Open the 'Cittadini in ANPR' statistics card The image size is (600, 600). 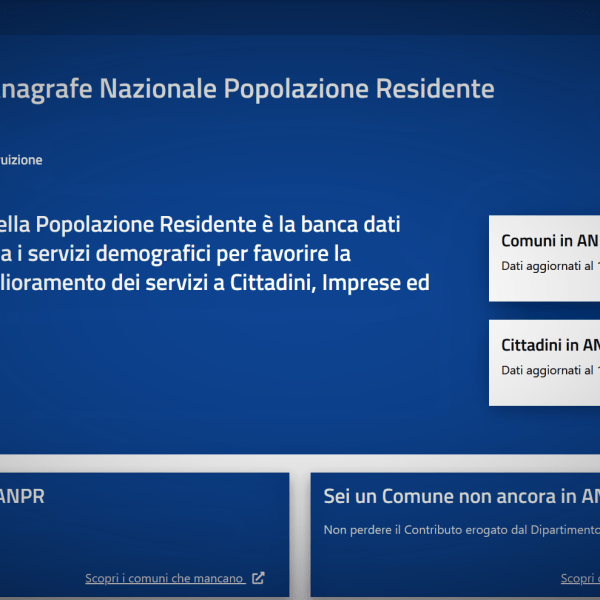545,363
